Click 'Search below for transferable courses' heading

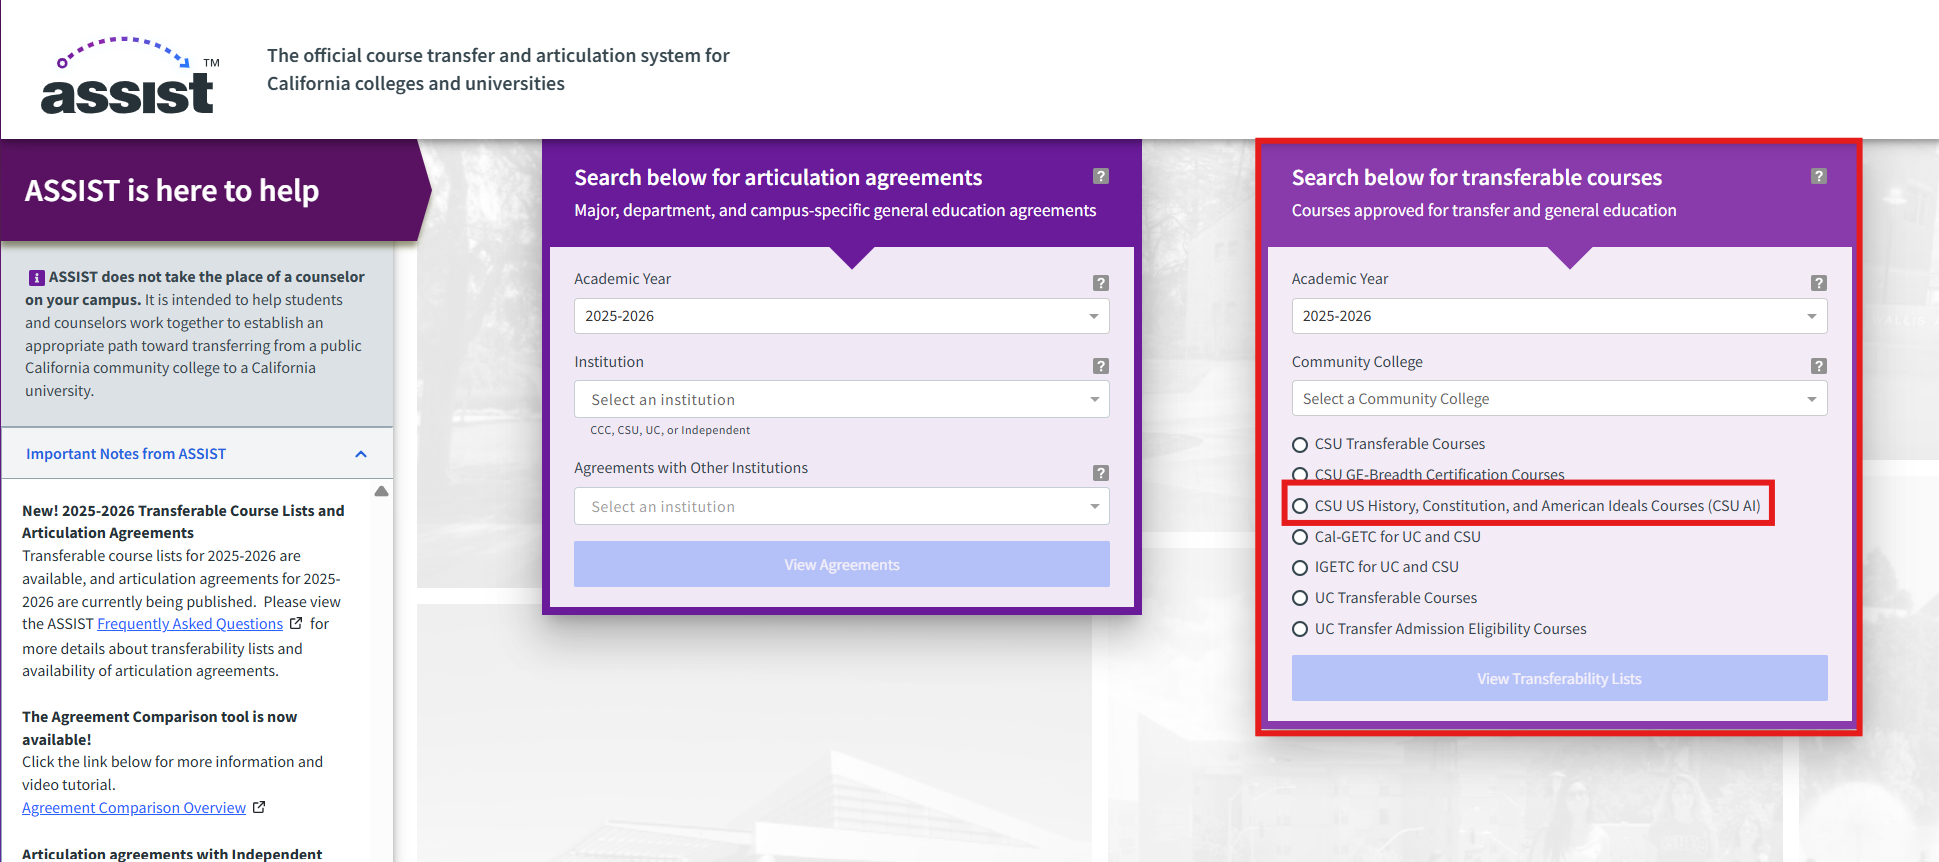(1477, 177)
